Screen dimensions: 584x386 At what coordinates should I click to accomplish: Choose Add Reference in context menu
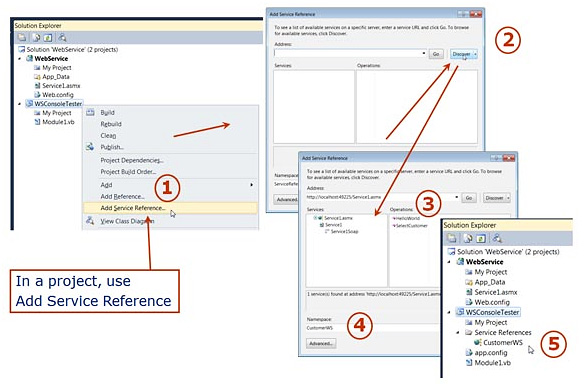tap(122, 196)
